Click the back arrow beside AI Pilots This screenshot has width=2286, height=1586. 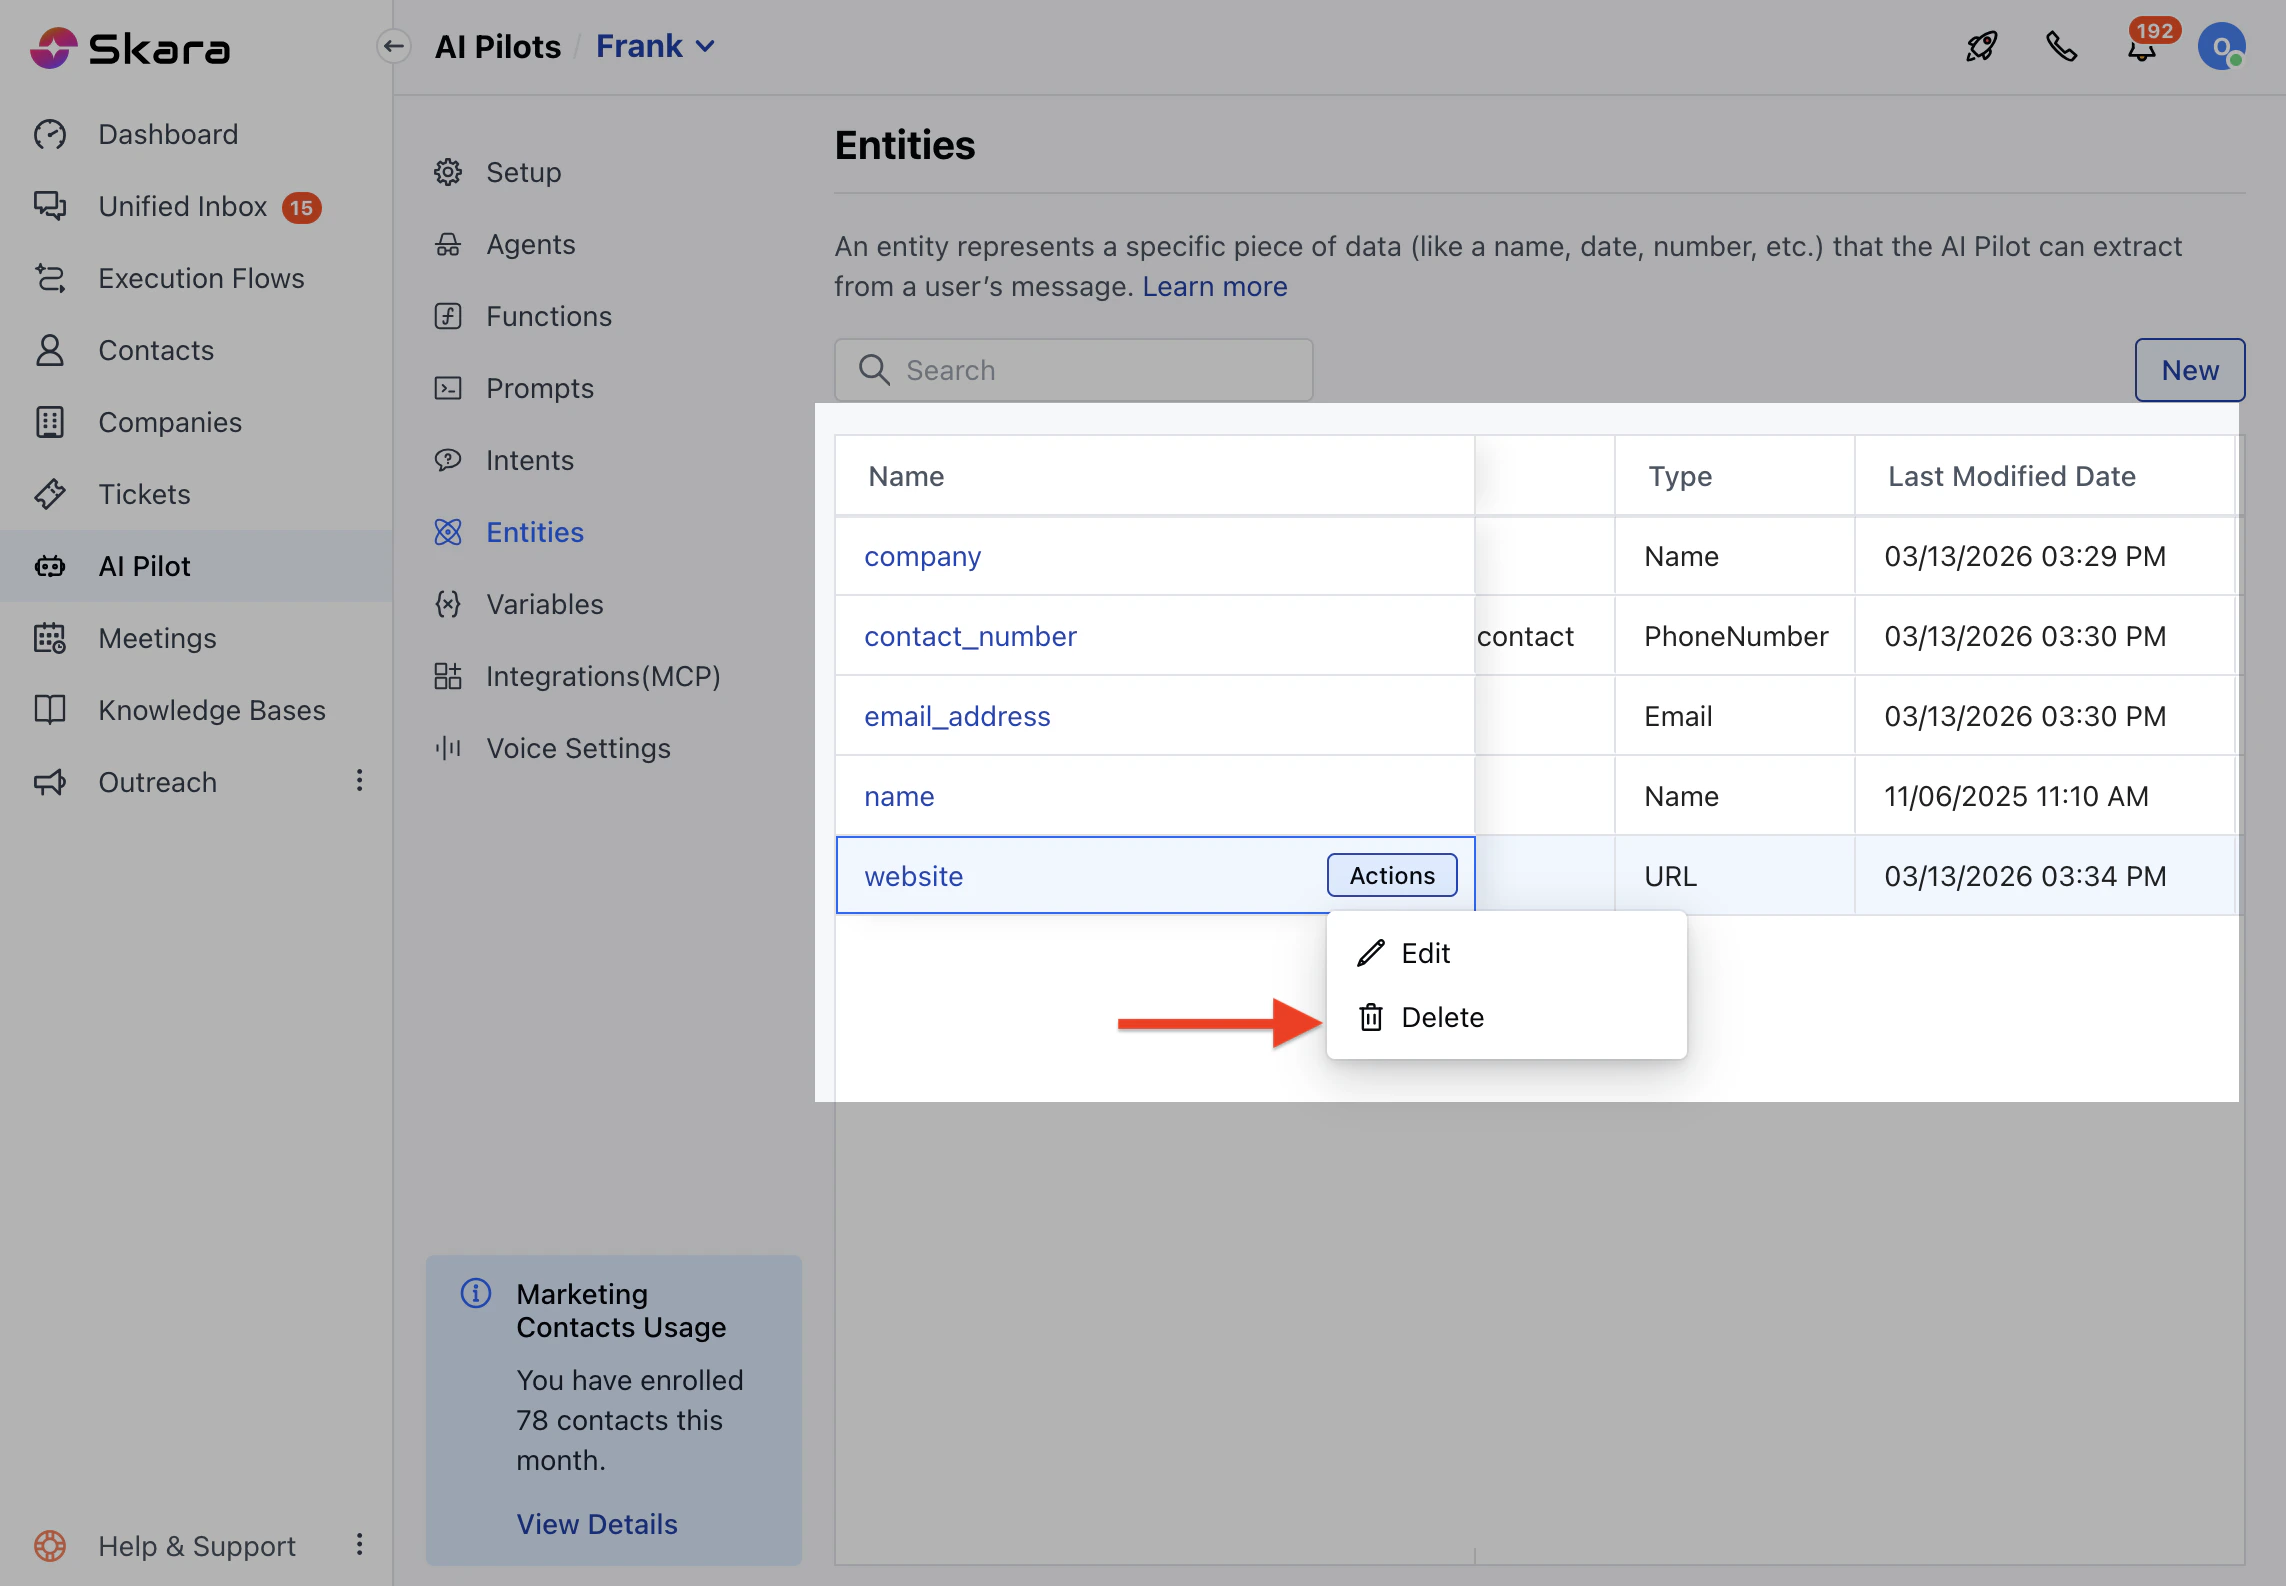click(x=394, y=46)
